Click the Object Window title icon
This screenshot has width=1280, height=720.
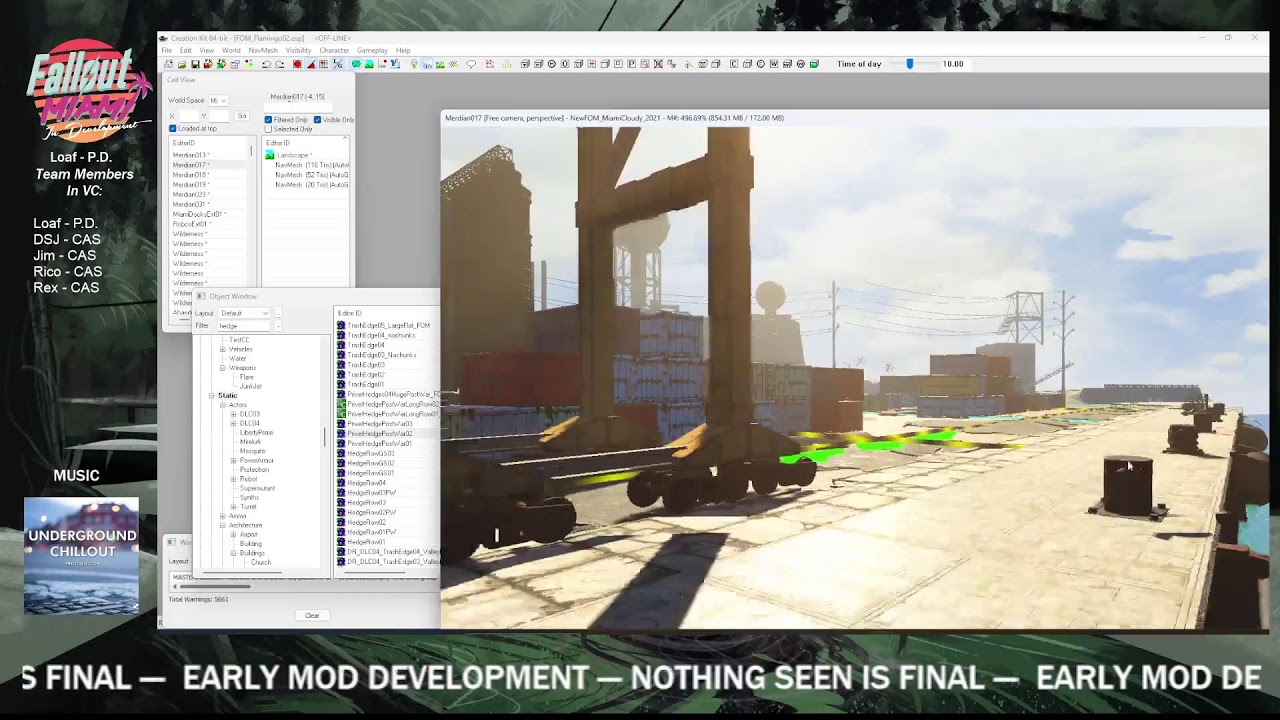point(201,296)
